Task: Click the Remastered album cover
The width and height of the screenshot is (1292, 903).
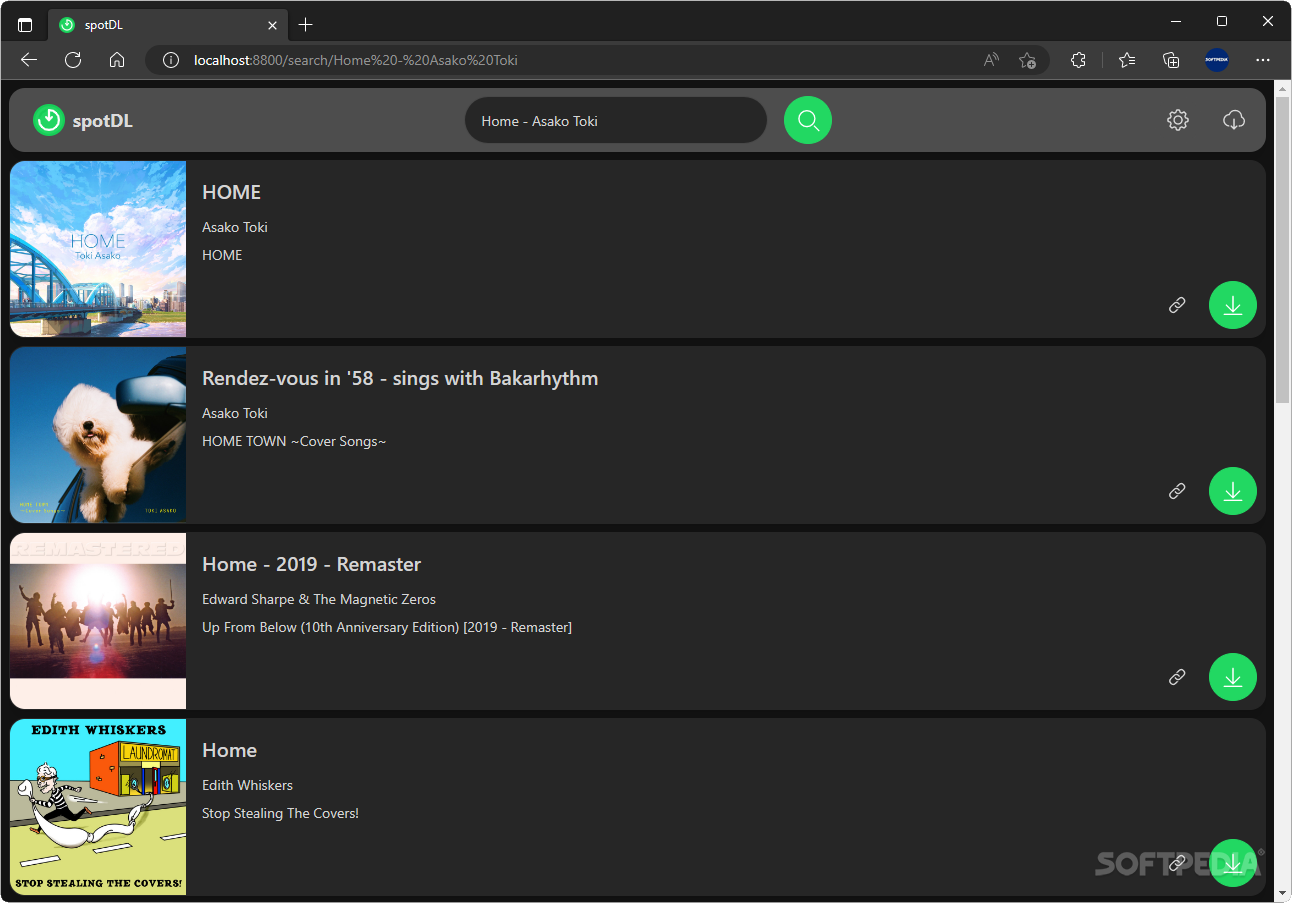Action: (98, 621)
